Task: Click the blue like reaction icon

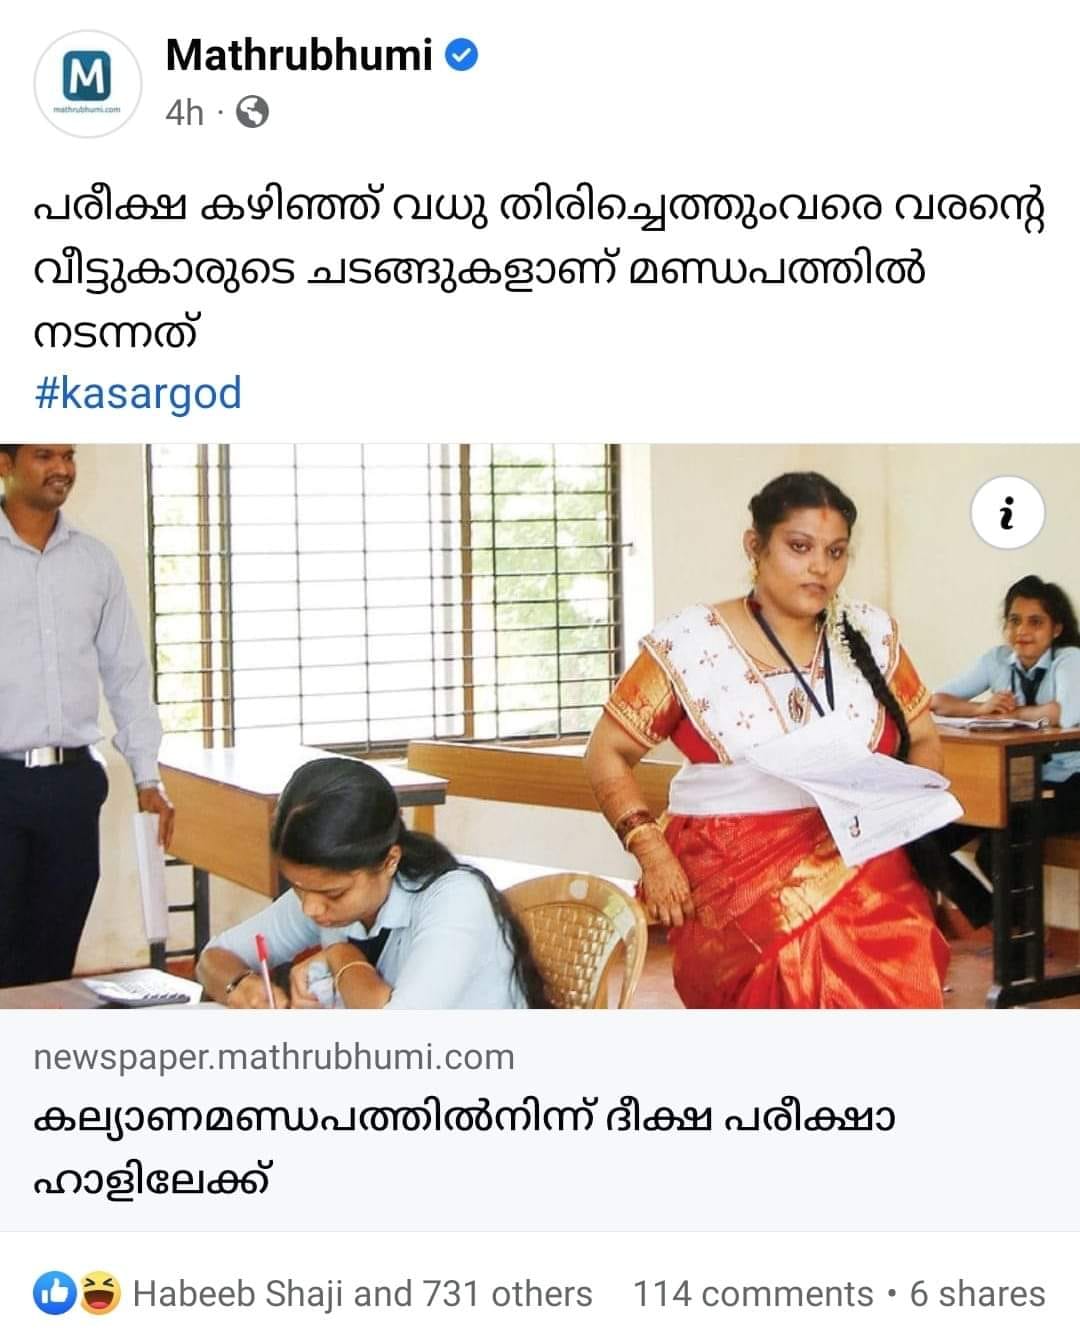Action: point(54,1293)
